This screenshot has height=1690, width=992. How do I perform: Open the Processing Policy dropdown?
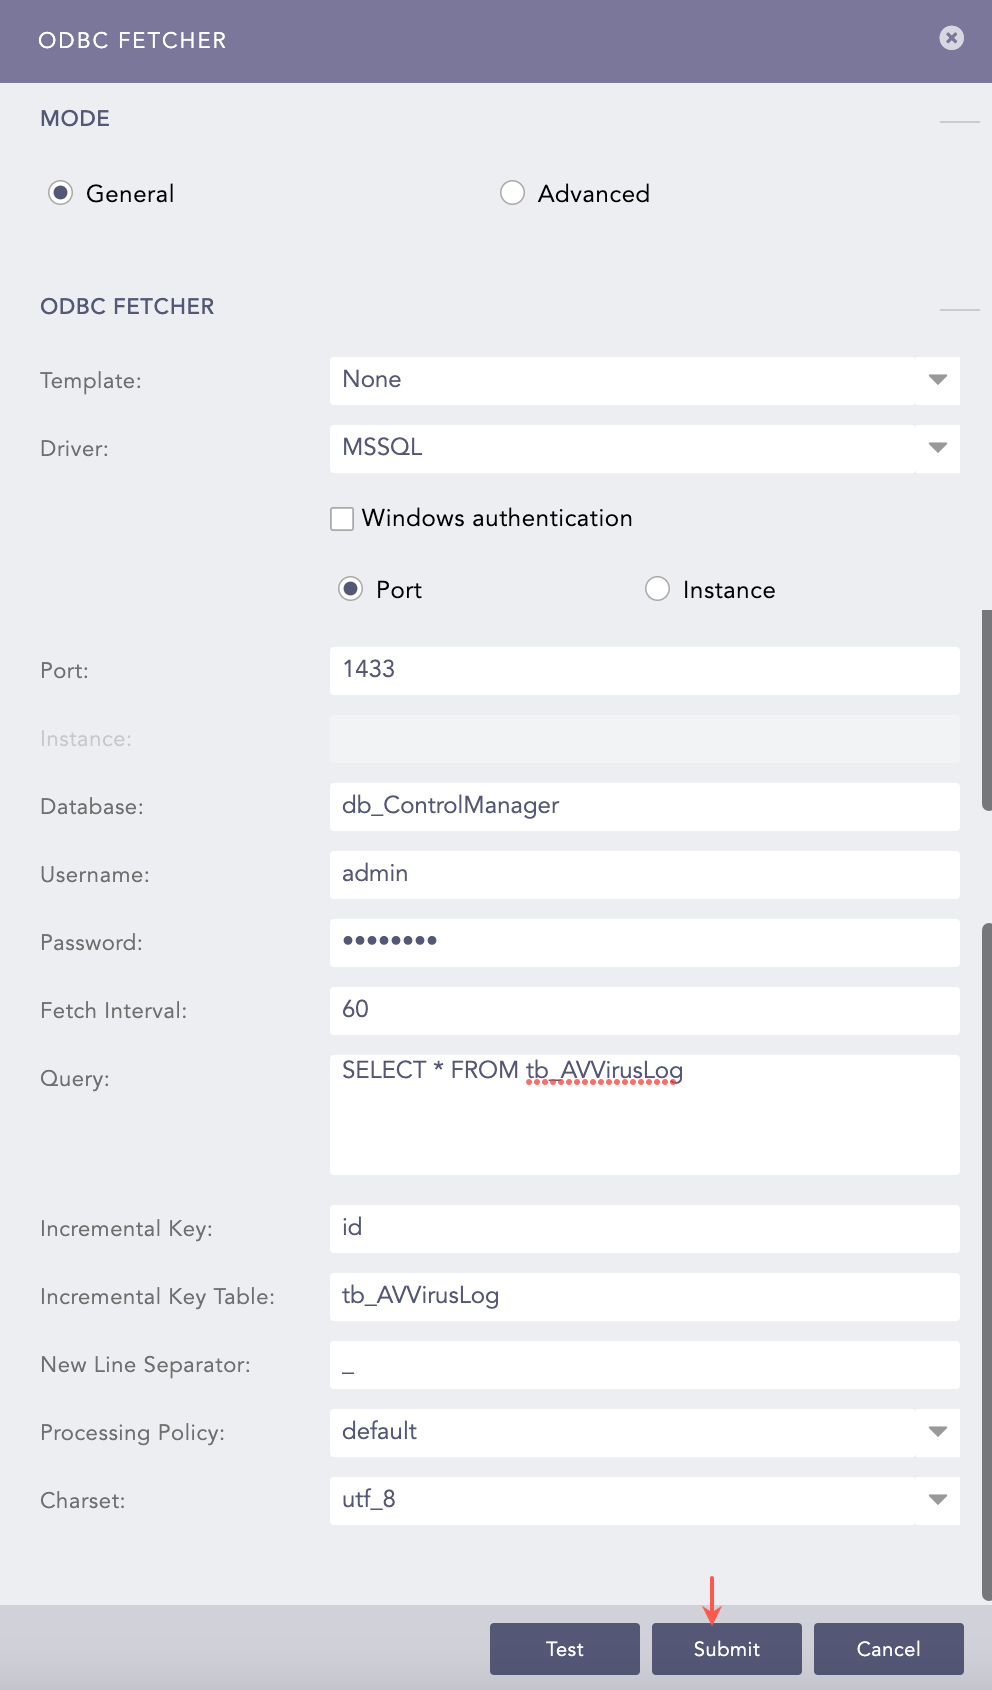[x=644, y=1432]
